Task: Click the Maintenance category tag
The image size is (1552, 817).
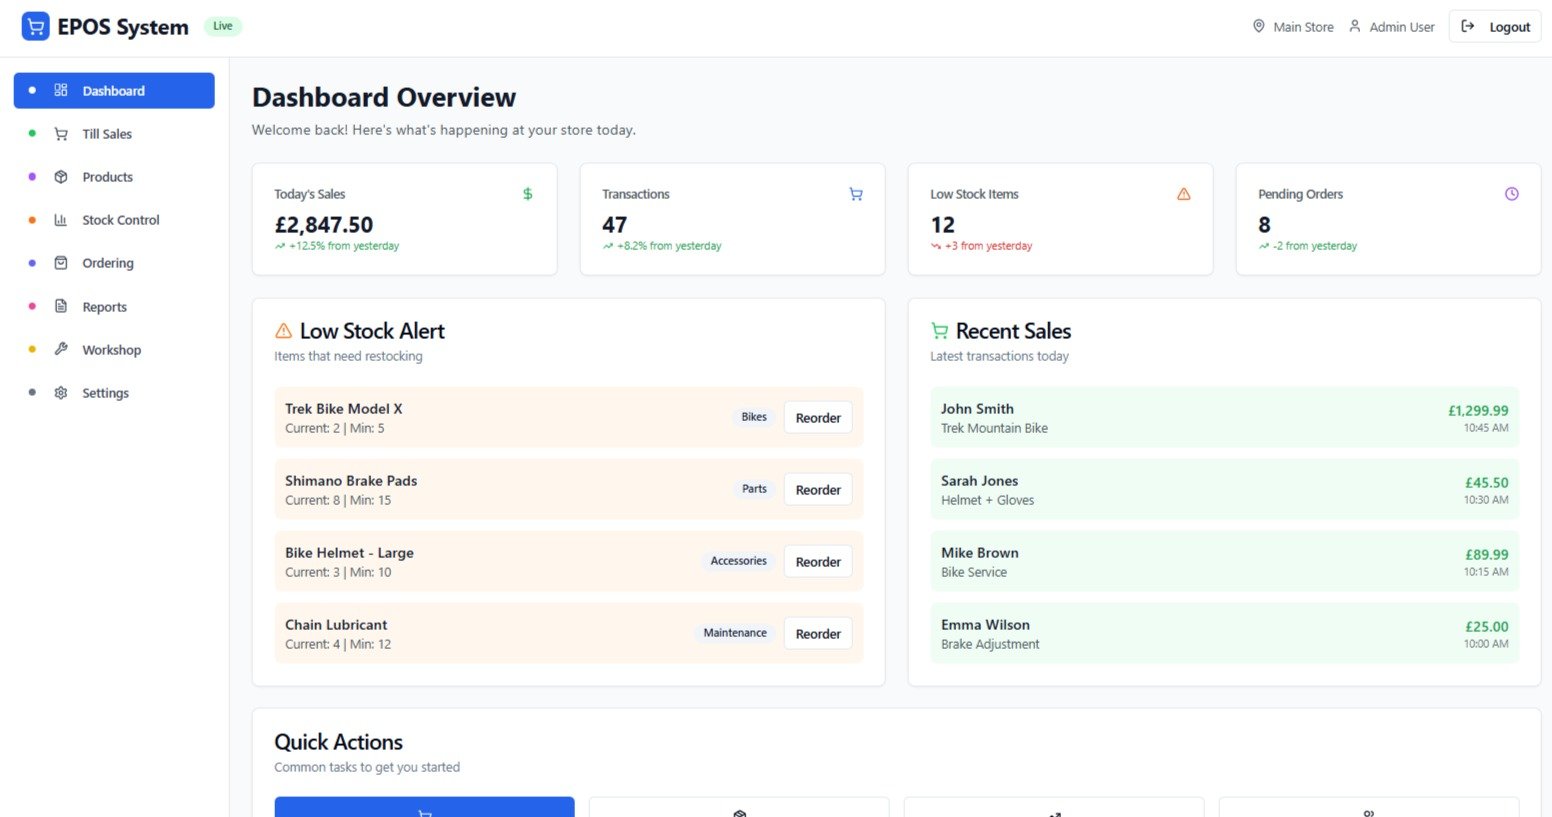Action: pyautogui.click(x=735, y=633)
